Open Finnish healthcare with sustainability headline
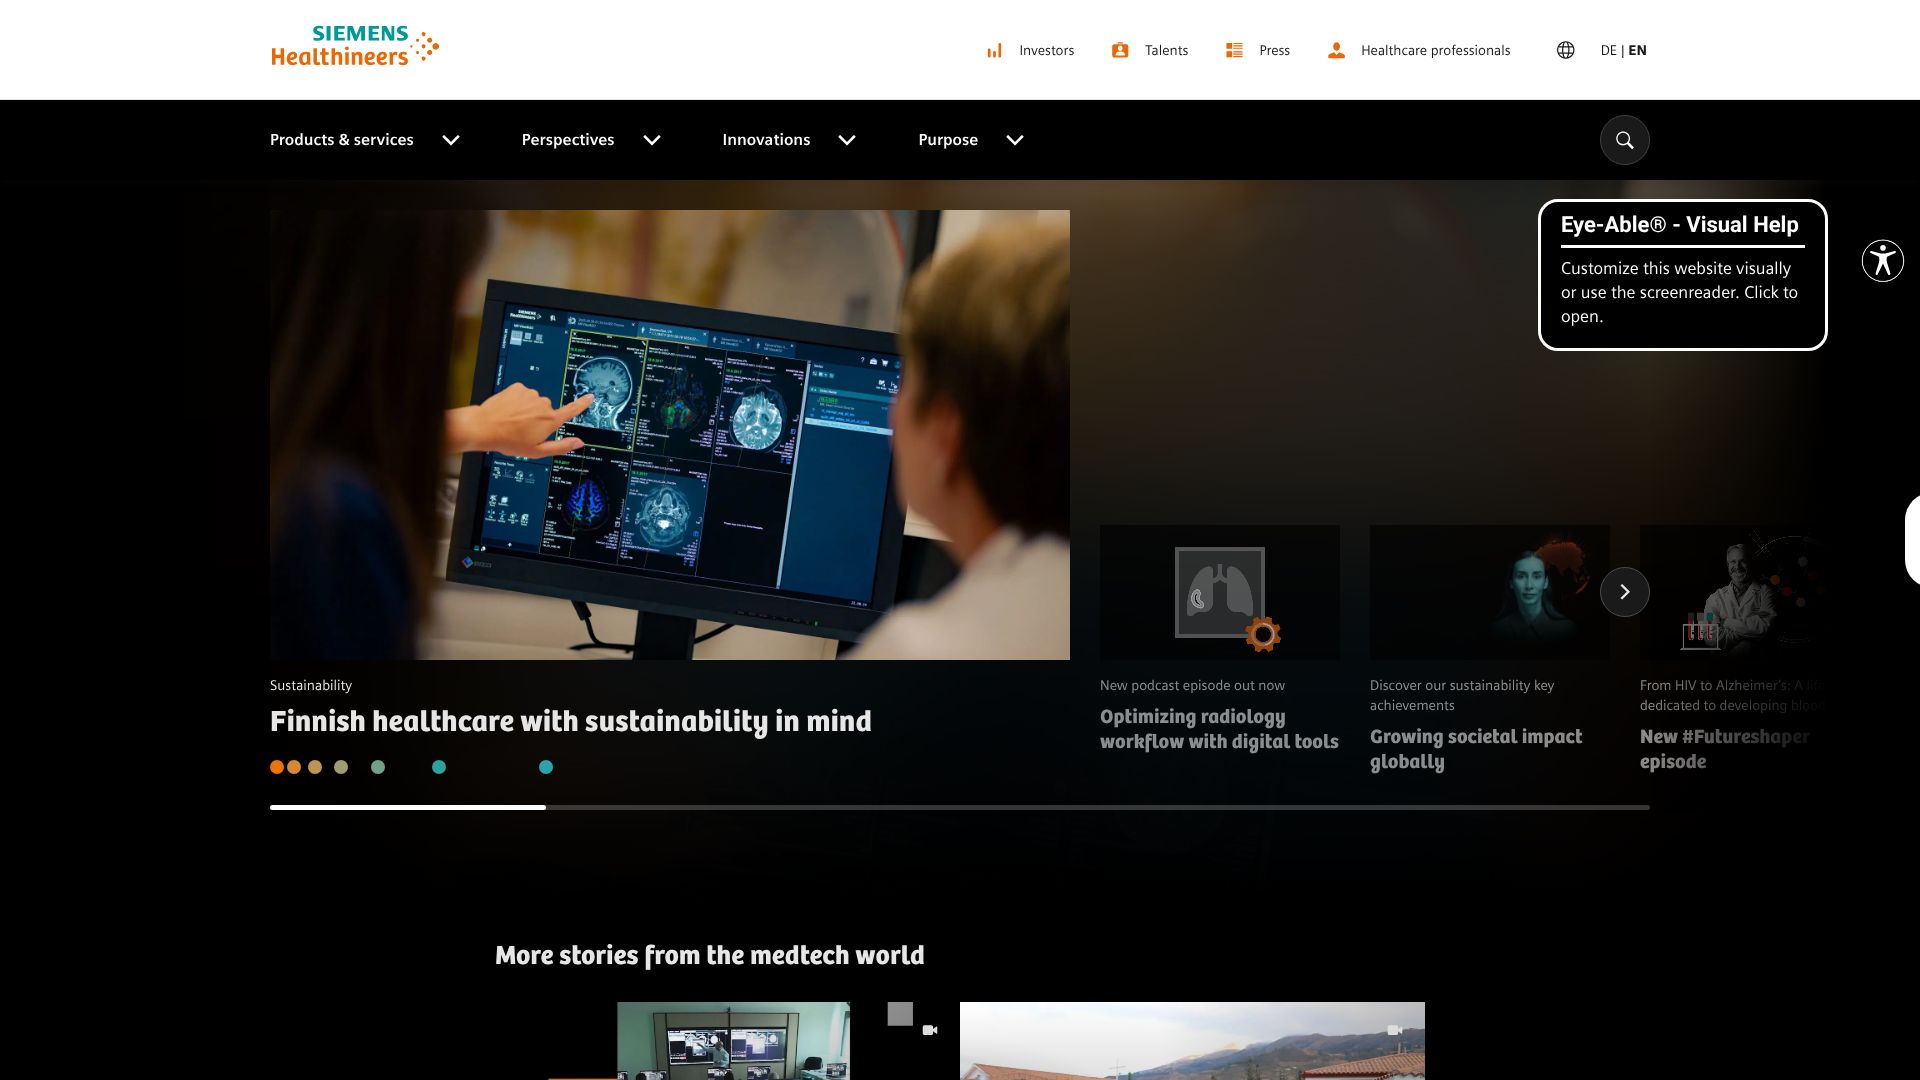This screenshot has height=1080, width=1920. tap(570, 721)
